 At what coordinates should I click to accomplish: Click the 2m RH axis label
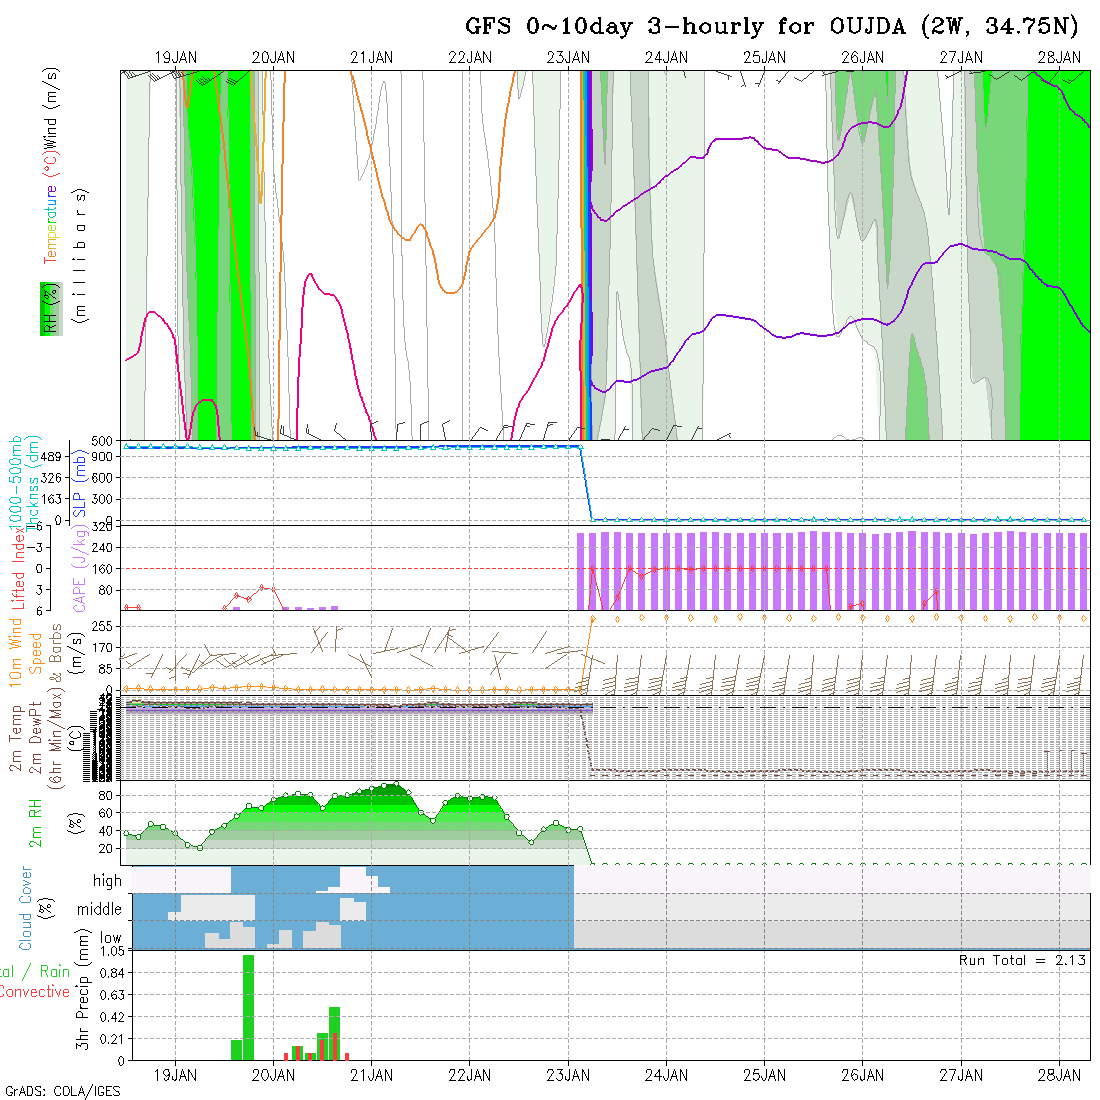35,823
